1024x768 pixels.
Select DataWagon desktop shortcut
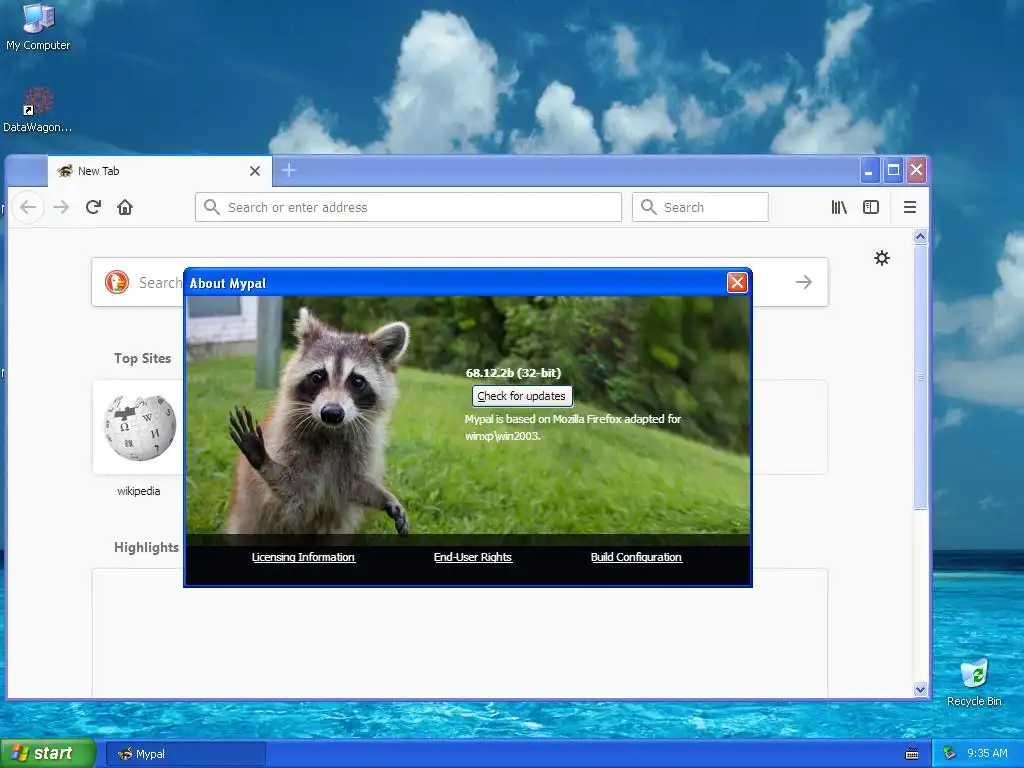(38, 110)
